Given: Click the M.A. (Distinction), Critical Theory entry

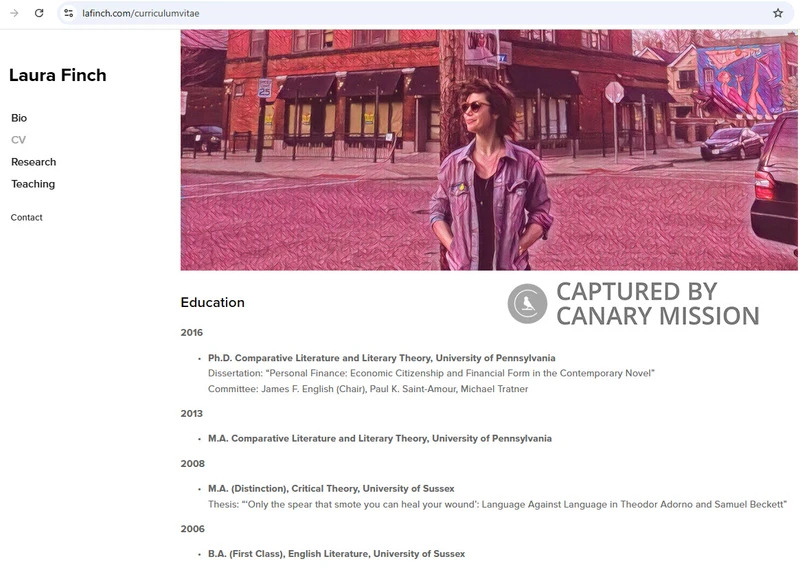Looking at the screenshot, I should click(x=331, y=489).
